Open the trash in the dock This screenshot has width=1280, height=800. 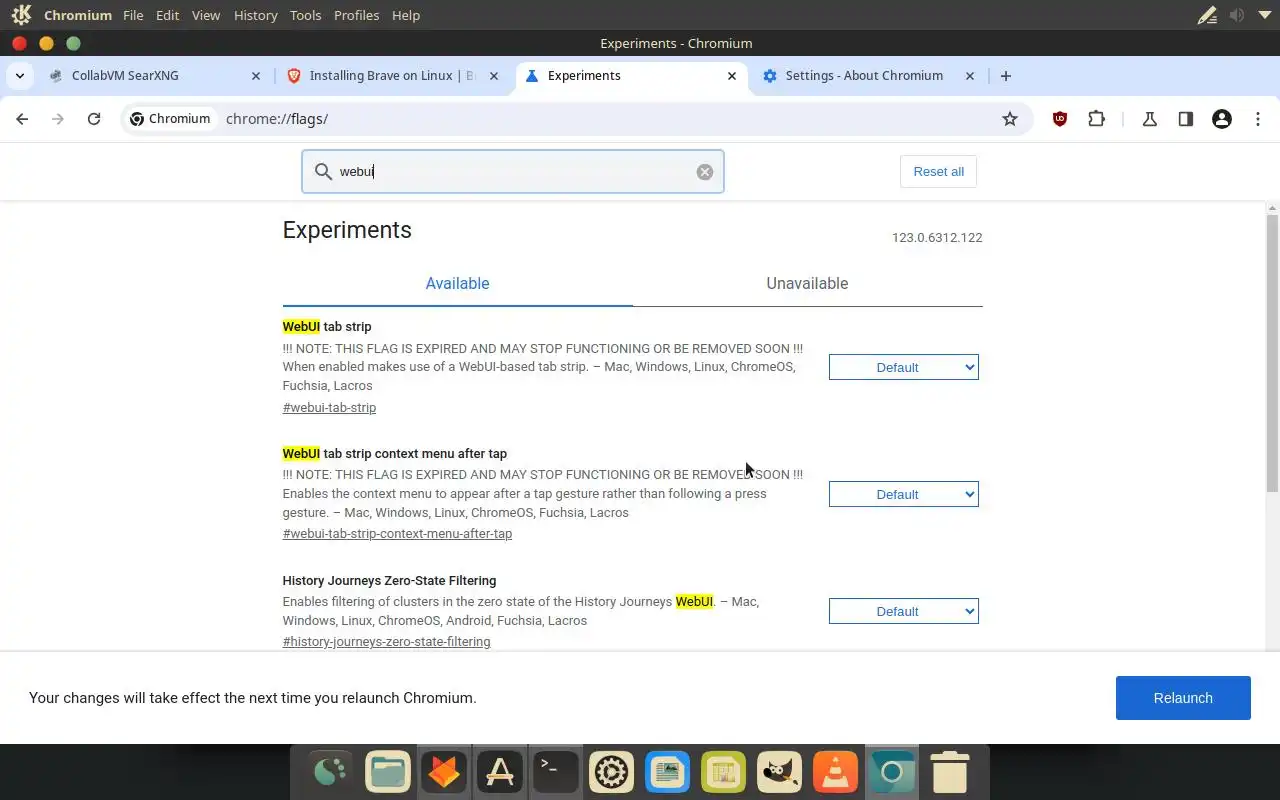[x=949, y=772]
